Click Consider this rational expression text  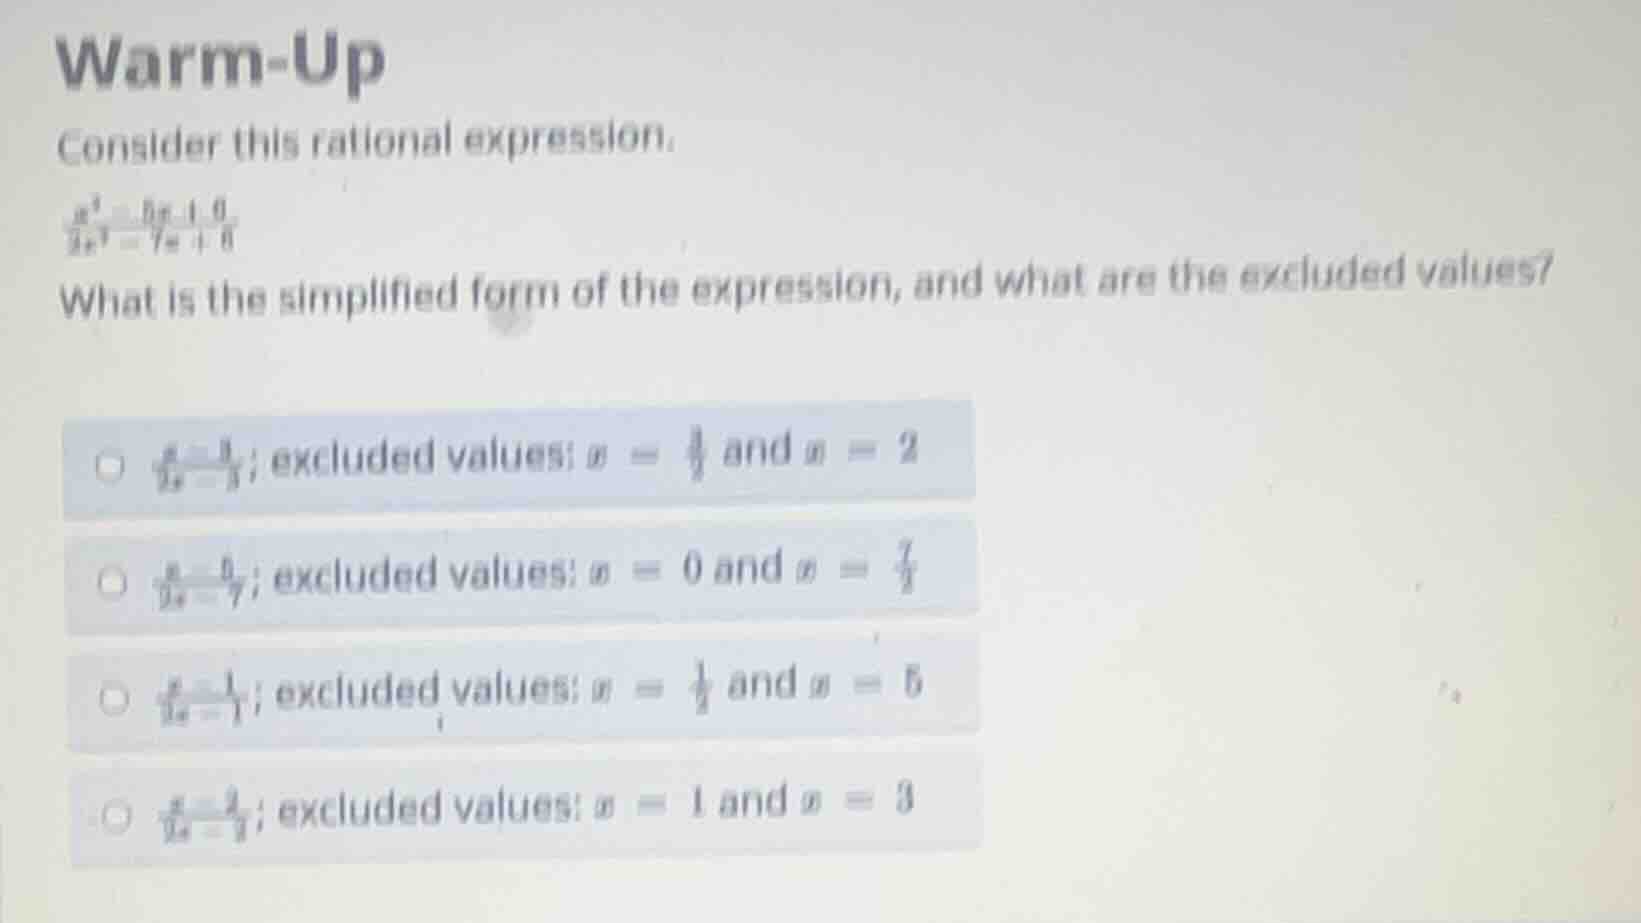(370, 143)
